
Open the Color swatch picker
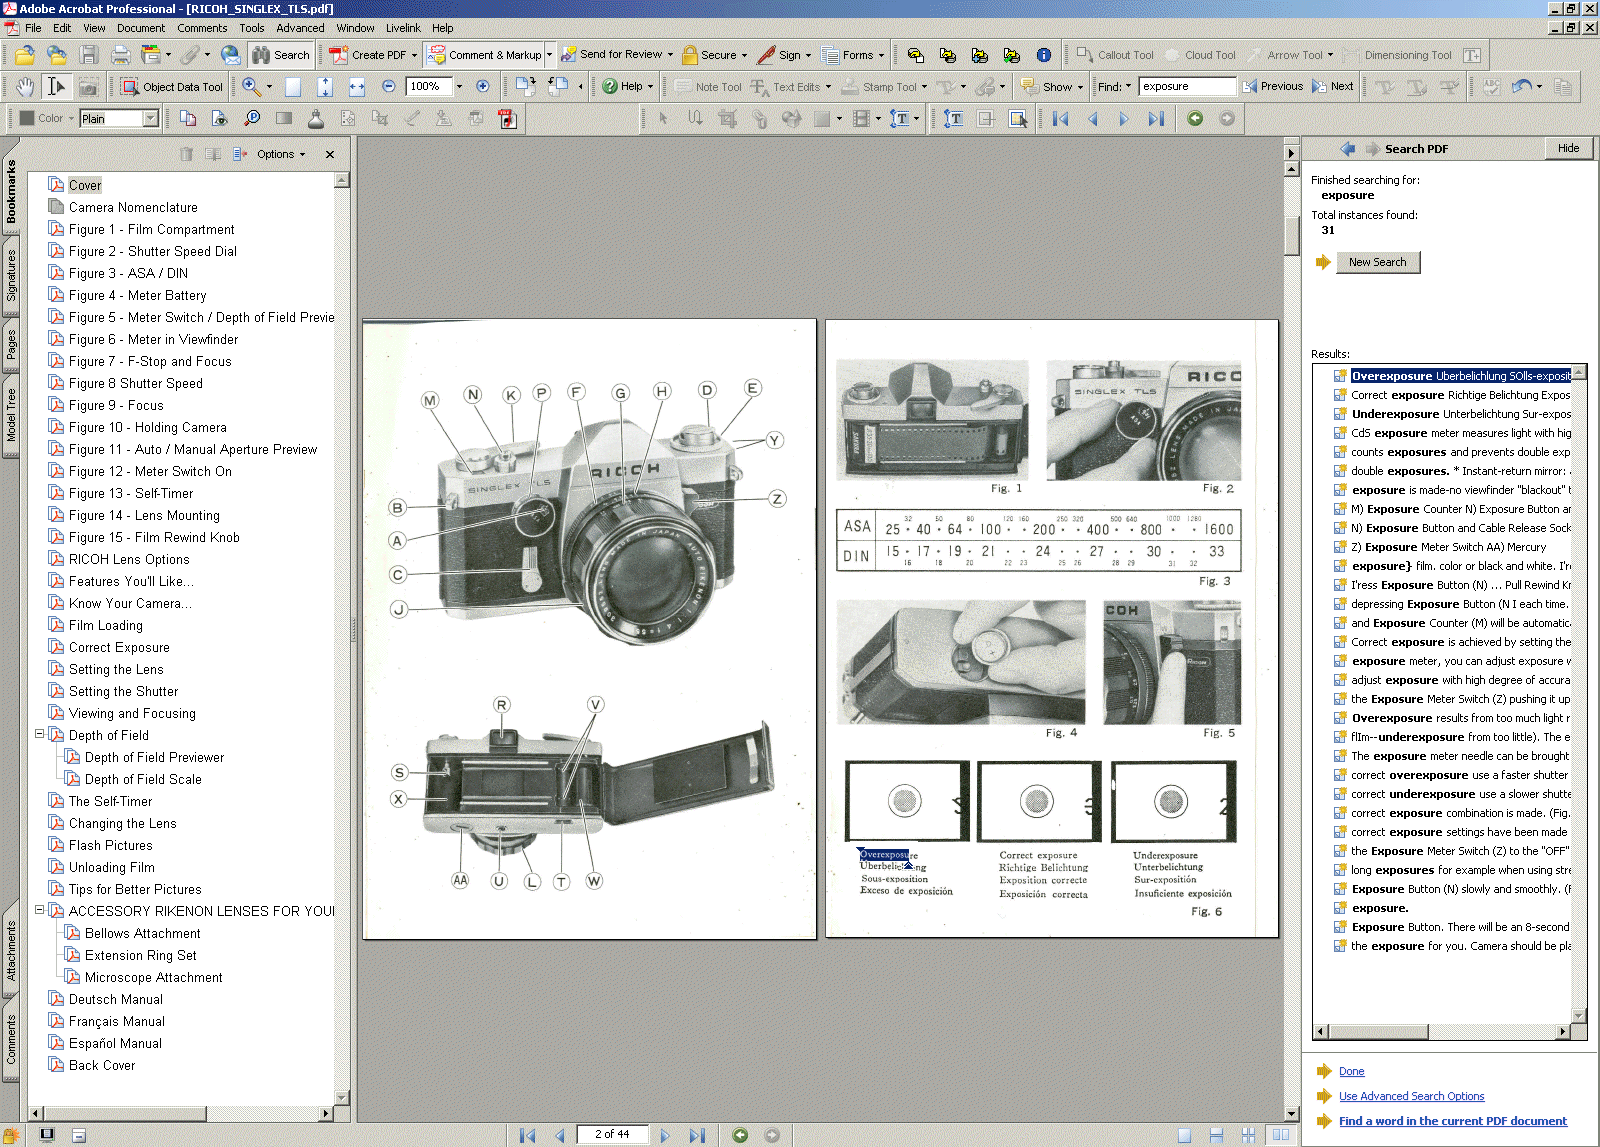(x=46, y=119)
